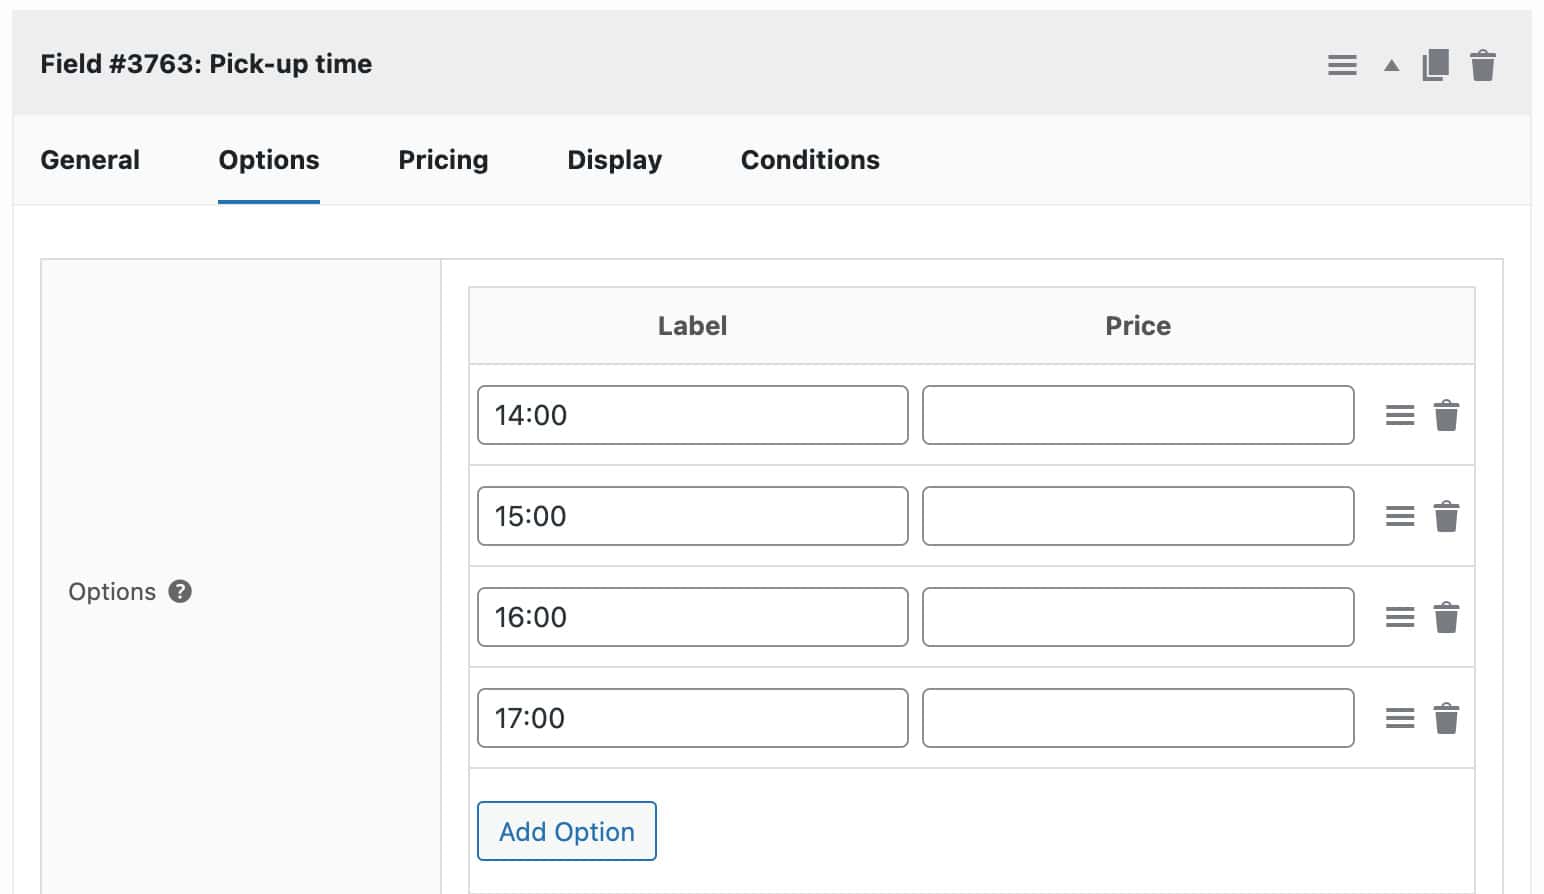This screenshot has height=894, width=1544.
Task: Delete the 17:00 option row
Action: click(x=1447, y=717)
